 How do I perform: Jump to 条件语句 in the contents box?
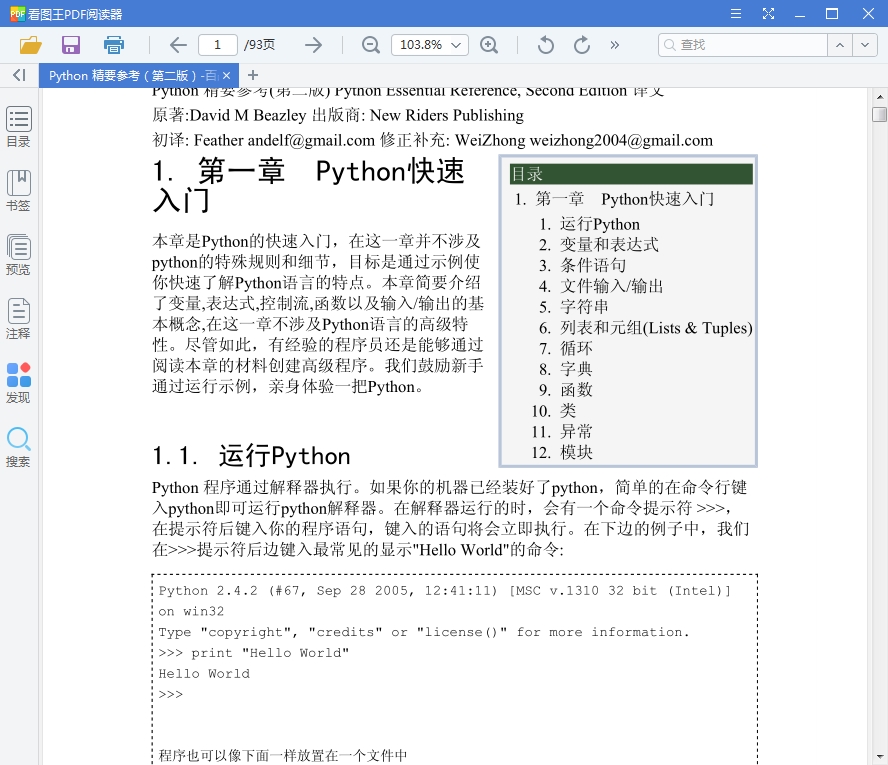[593, 266]
